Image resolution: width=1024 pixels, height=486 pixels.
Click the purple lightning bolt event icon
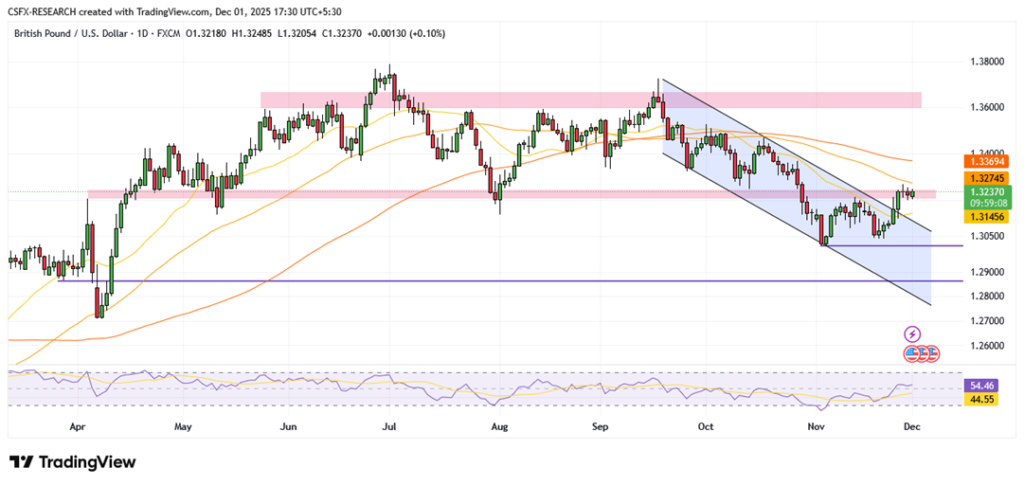(912, 334)
